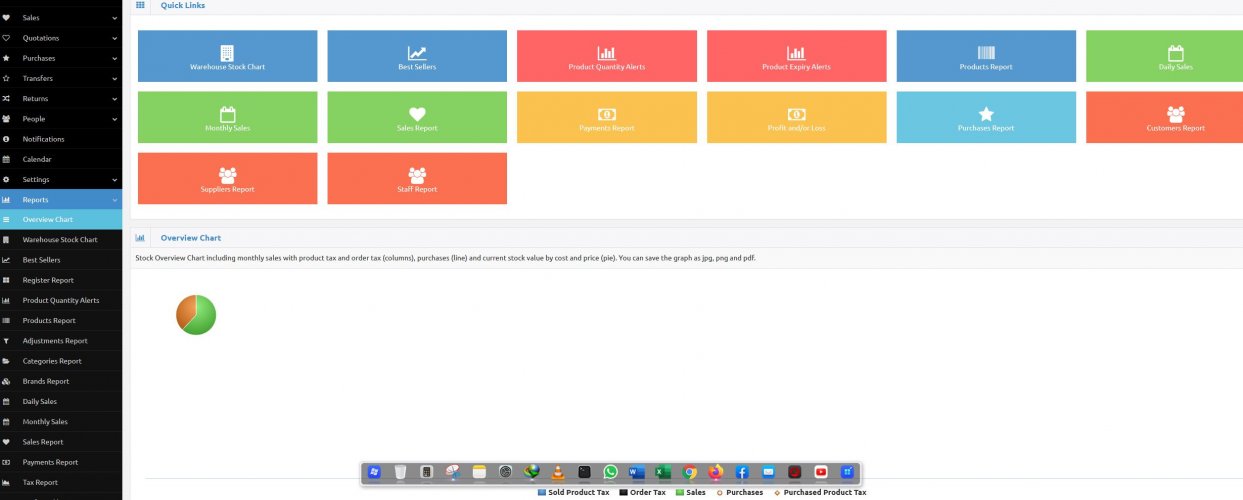Expand the Returns sidebar menu chevron

pos(115,99)
